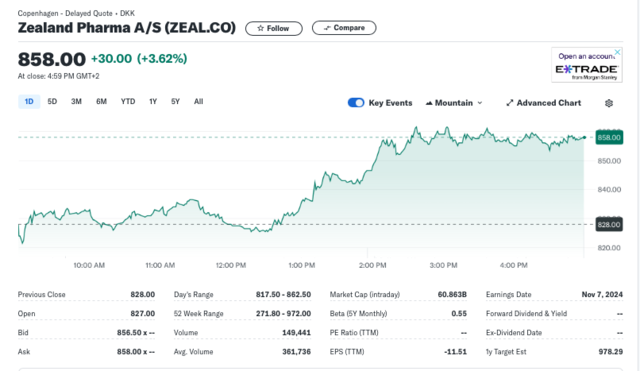Viewport: 640px width, 371px height.
Task: Select the 1D time range tab
Action: click(29, 102)
